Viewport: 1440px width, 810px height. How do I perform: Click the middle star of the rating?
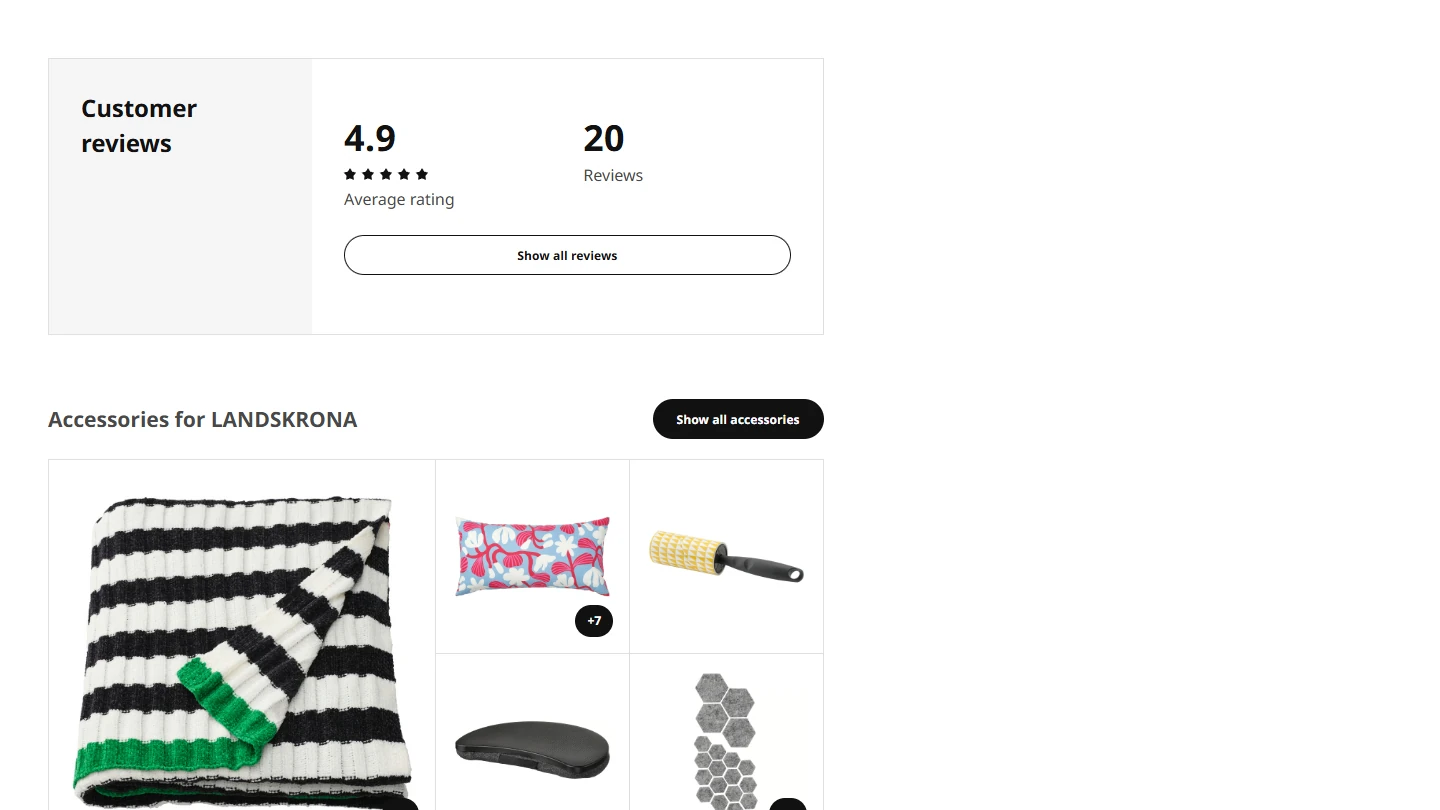coord(386,174)
